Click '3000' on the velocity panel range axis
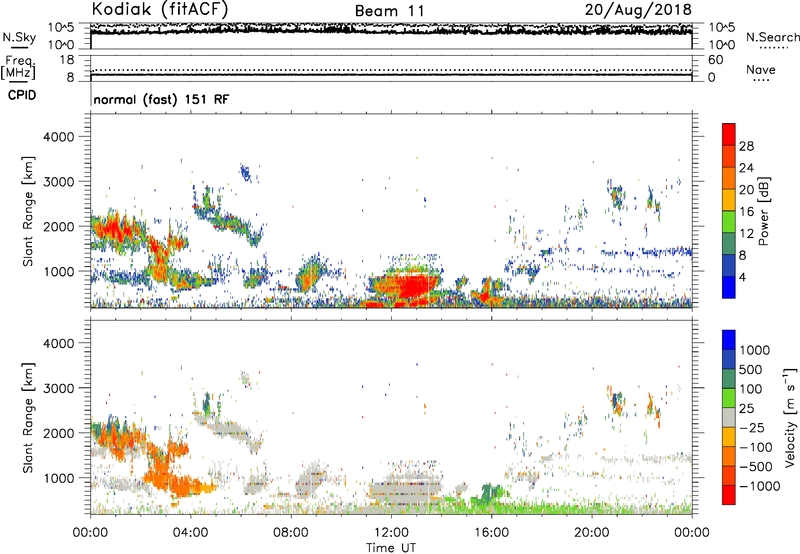This screenshot has height=554, width=800. coord(59,388)
